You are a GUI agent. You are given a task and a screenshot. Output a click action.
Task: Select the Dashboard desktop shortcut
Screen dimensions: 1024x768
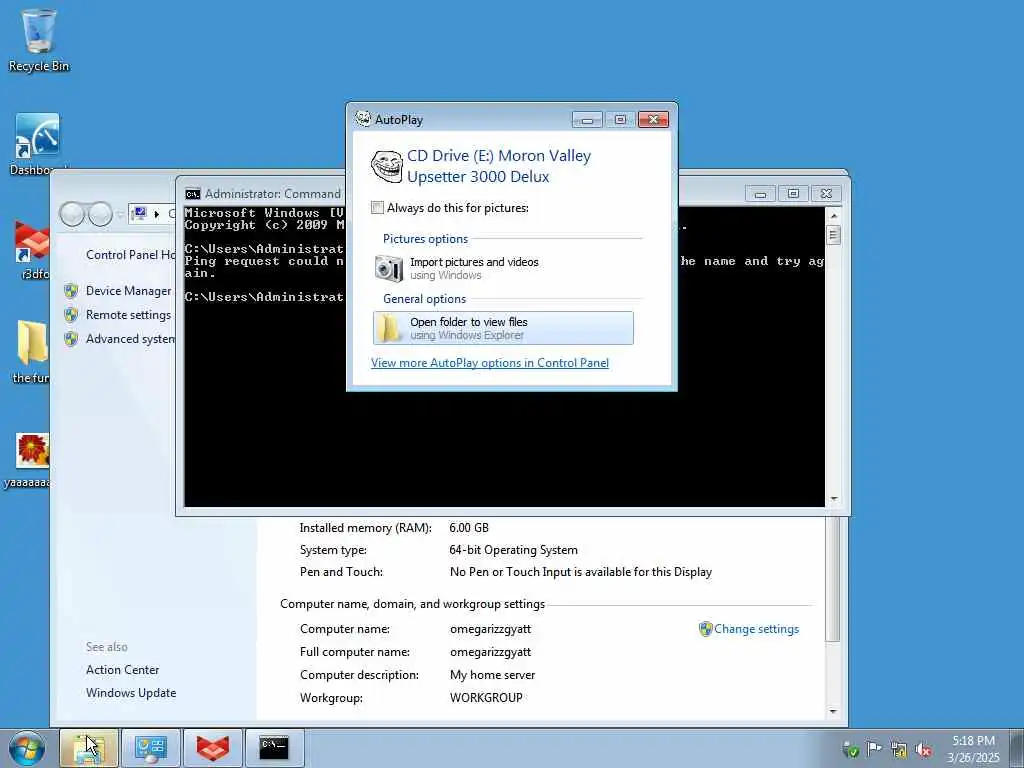pyautogui.click(x=37, y=145)
